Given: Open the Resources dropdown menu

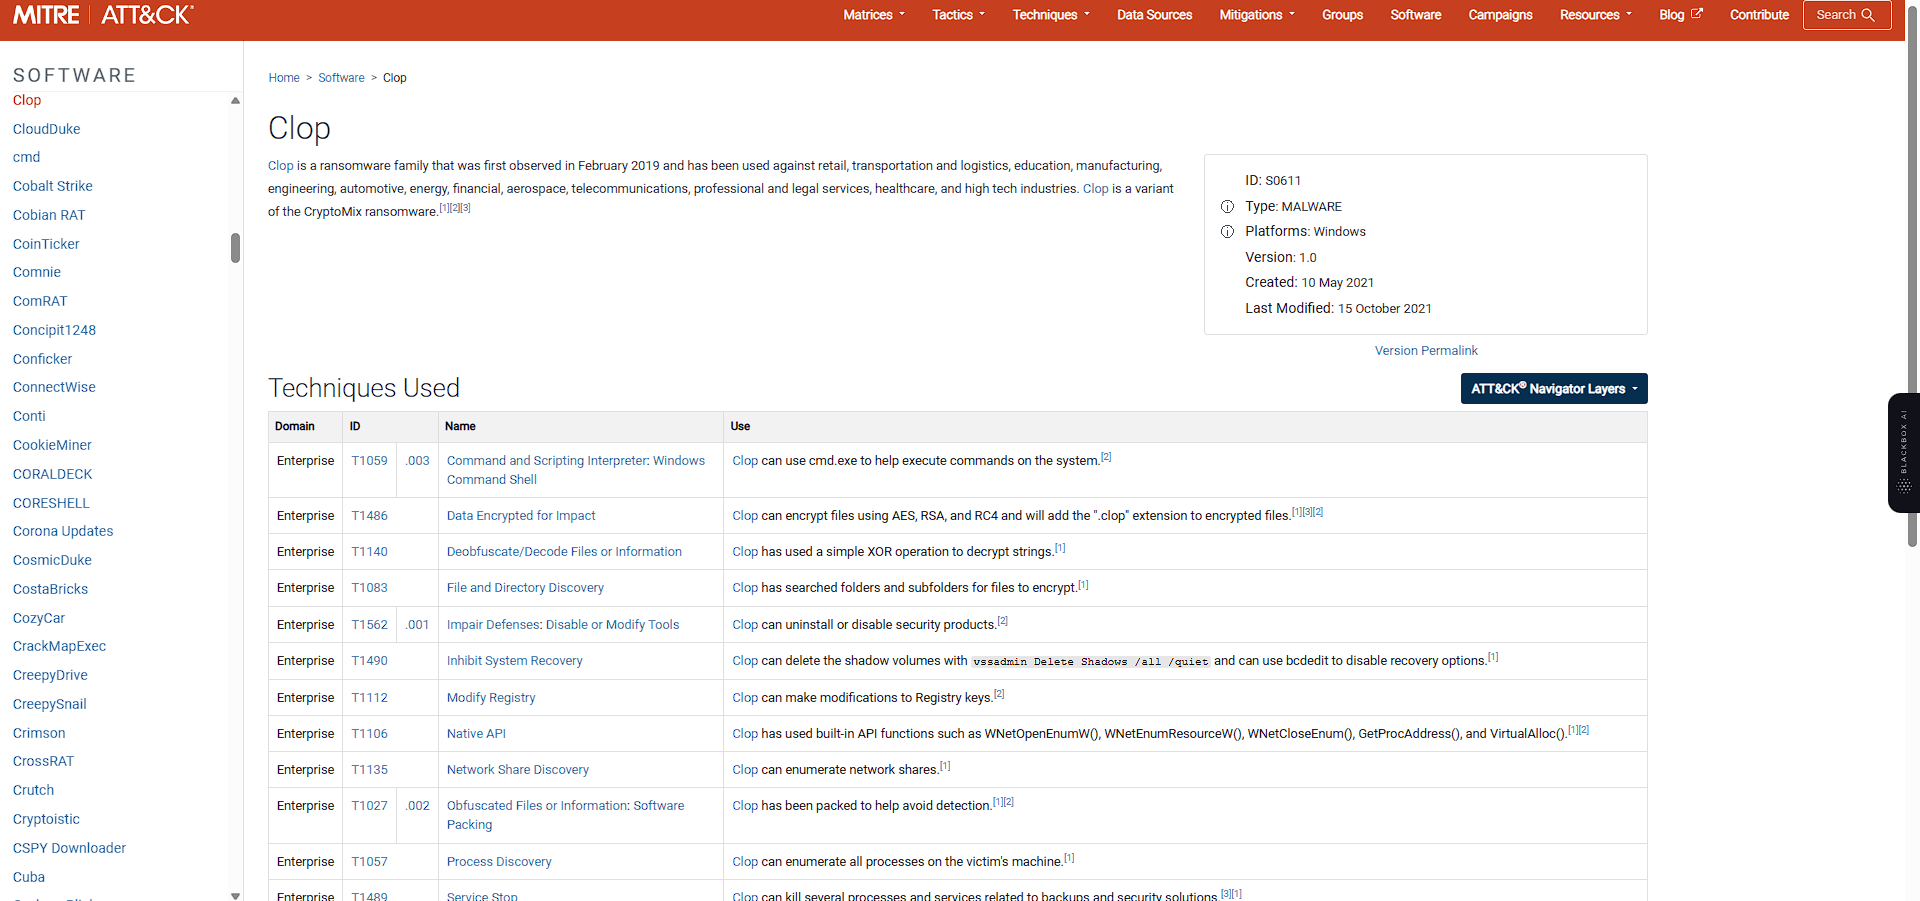Looking at the screenshot, I should 1595,15.
